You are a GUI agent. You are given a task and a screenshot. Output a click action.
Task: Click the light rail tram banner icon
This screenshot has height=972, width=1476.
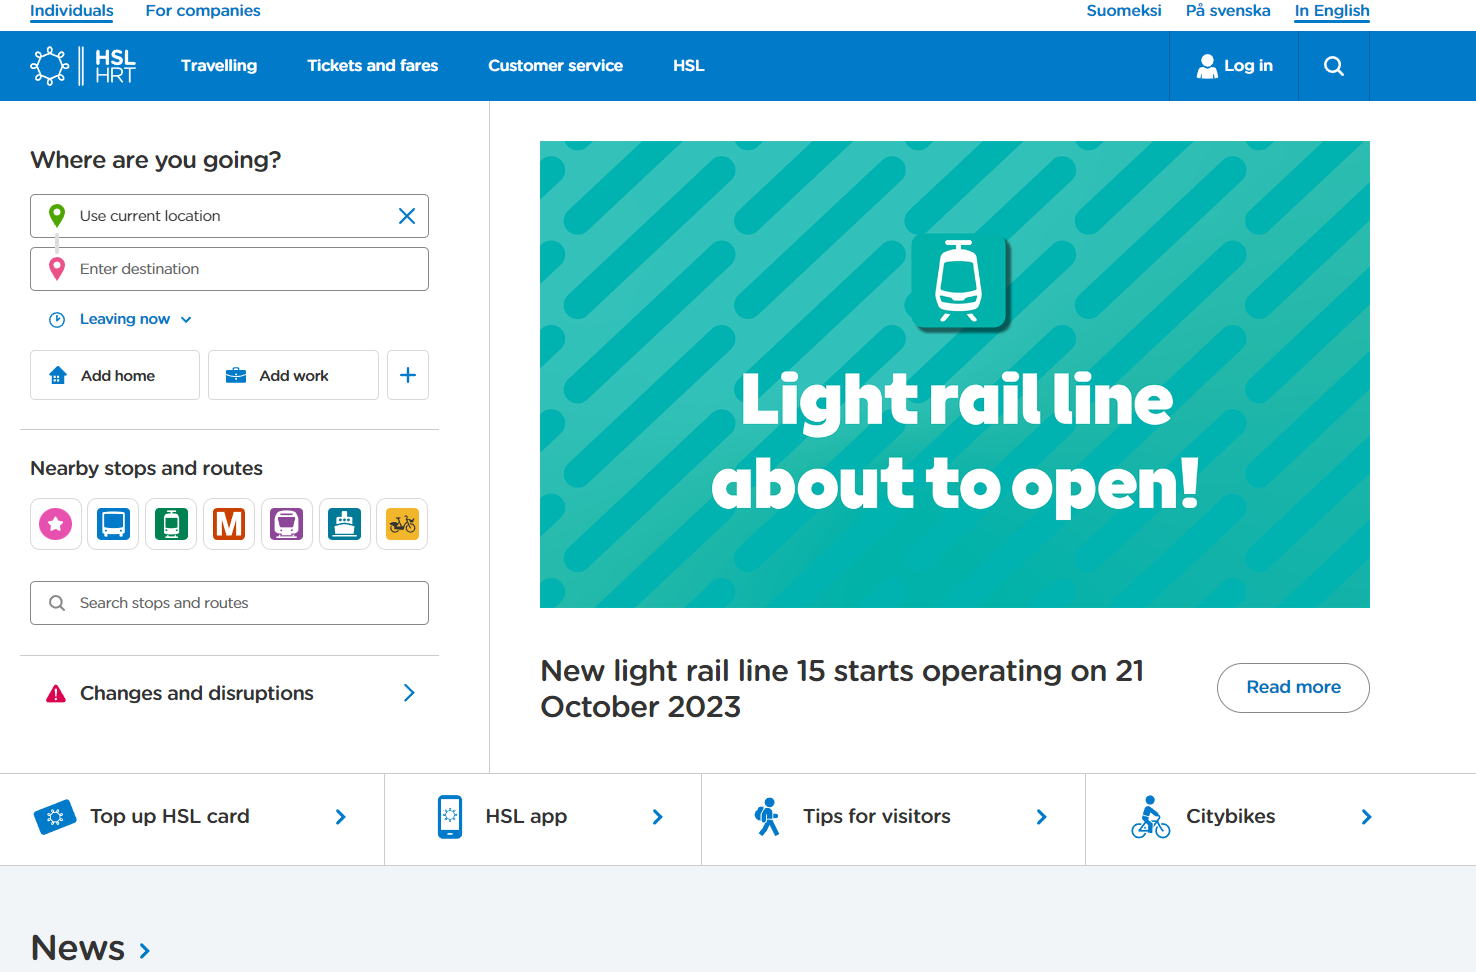[959, 282]
